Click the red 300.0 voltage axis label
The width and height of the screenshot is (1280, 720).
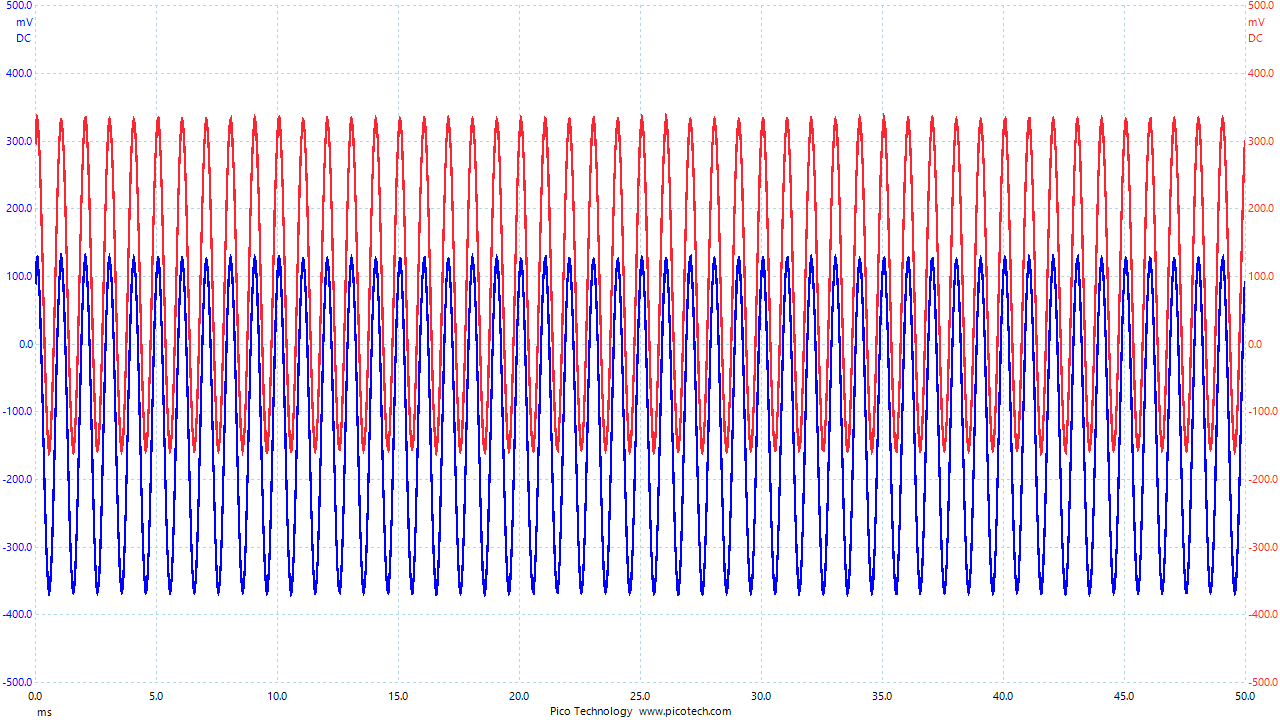(1262, 141)
